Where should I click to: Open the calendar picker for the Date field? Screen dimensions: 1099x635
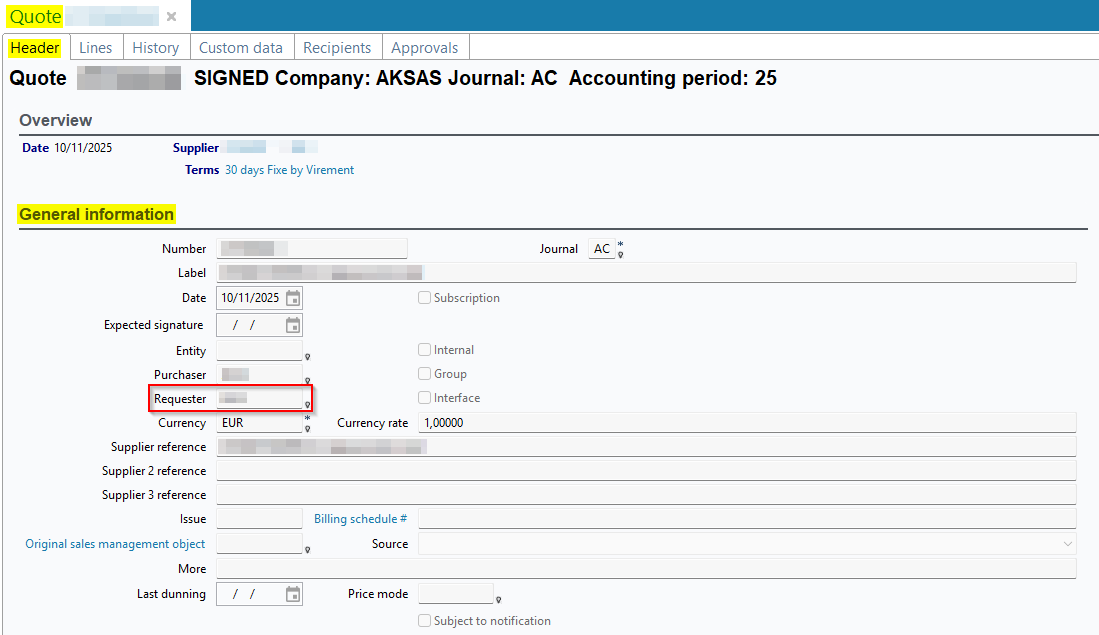pos(292,298)
